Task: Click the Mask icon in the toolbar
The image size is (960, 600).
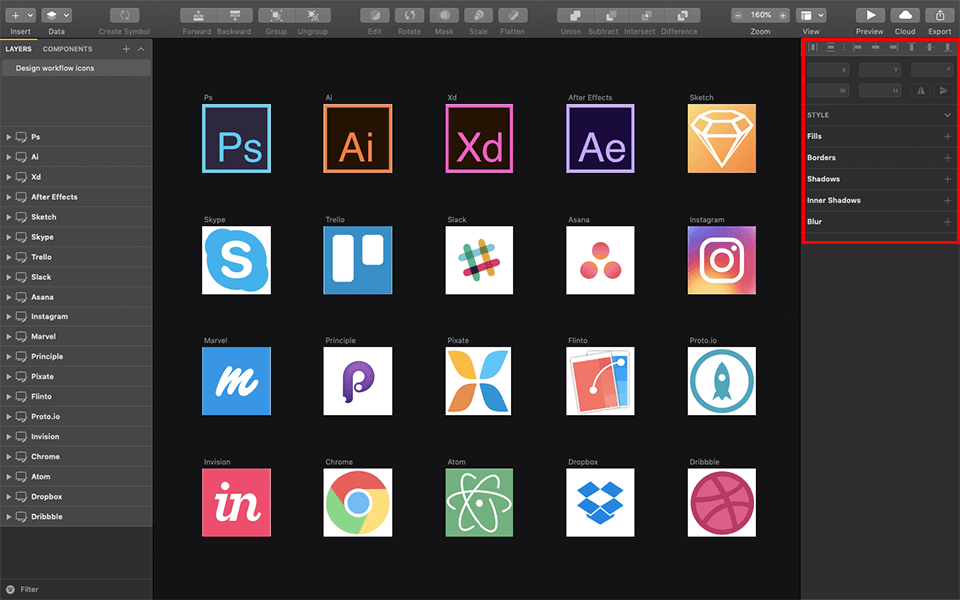Action: tap(443, 17)
